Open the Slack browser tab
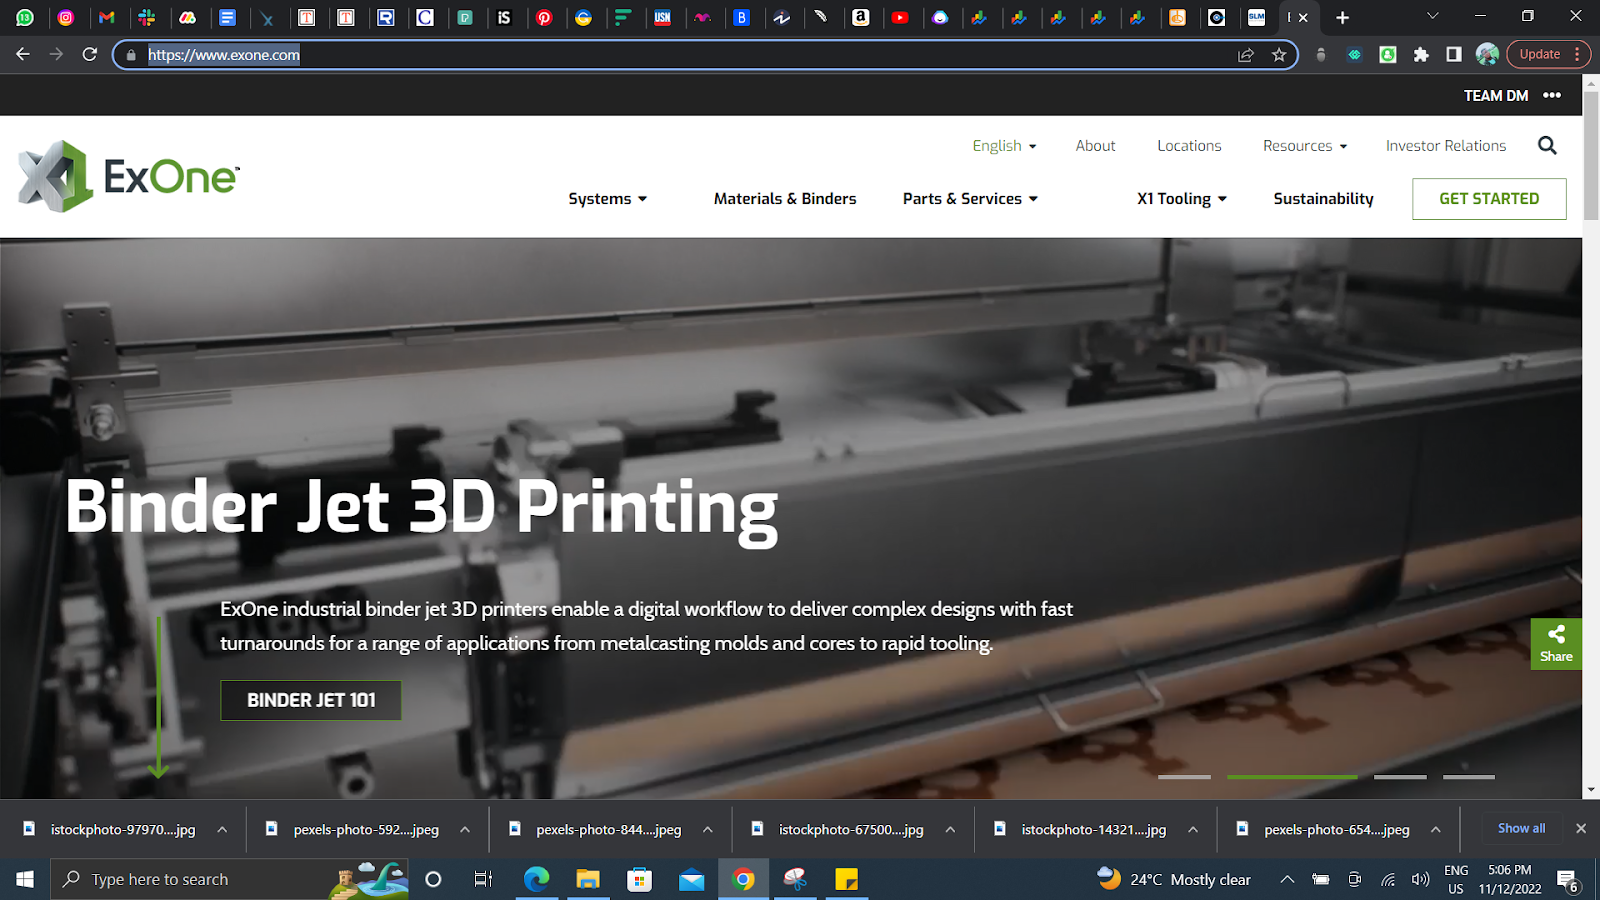Viewport: 1600px width, 900px height. click(x=147, y=17)
